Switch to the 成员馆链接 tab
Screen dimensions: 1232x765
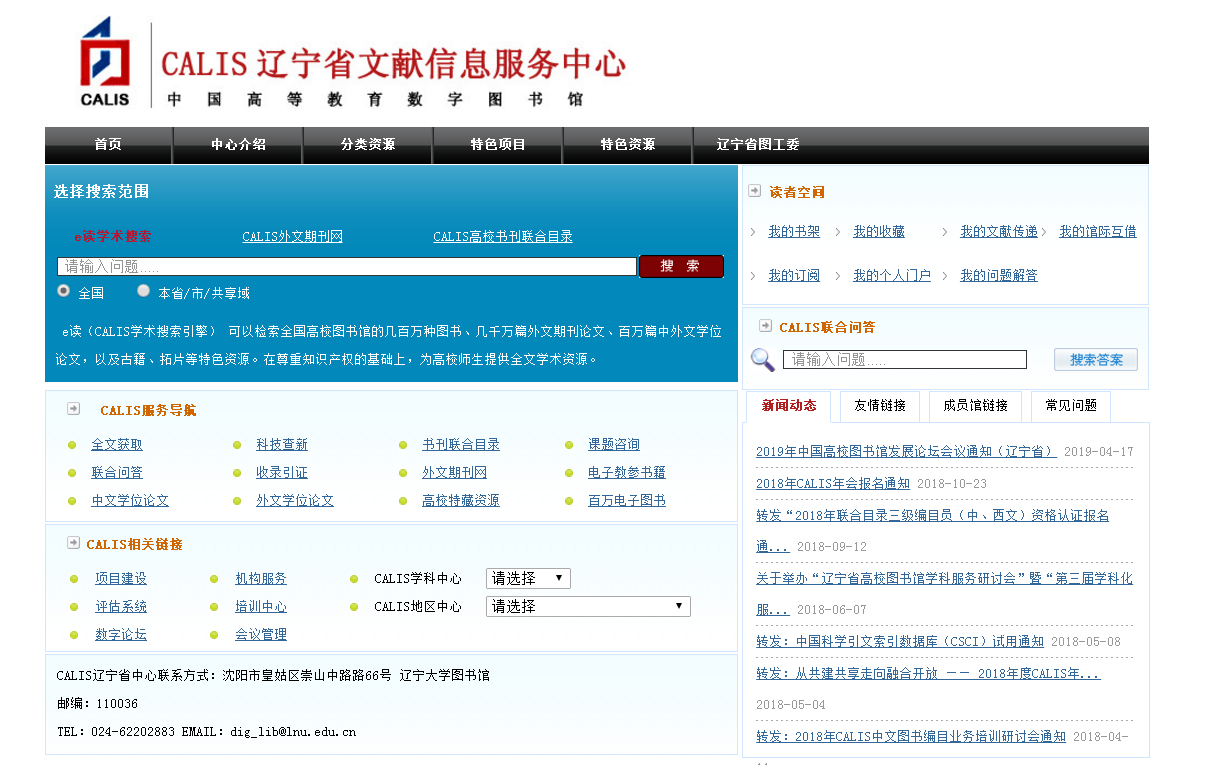(975, 406)
